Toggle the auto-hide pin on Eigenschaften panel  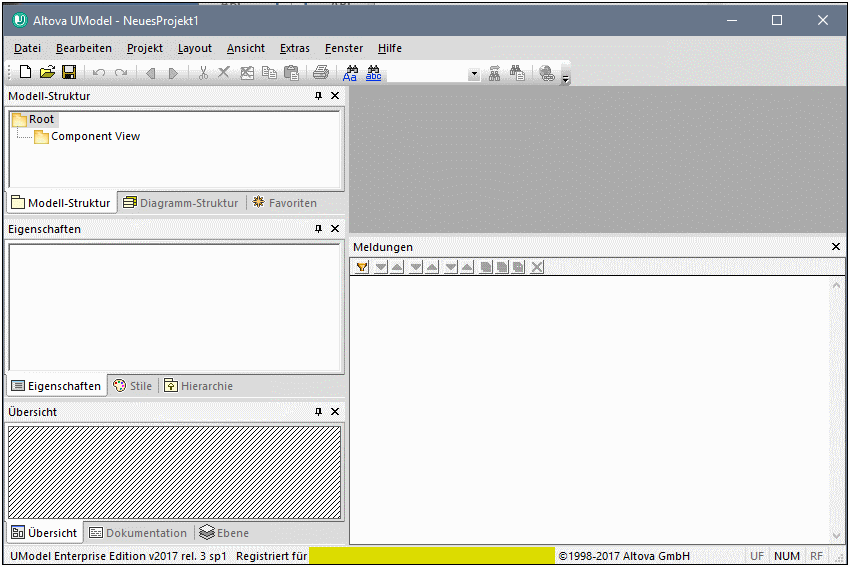pos(319,229)
